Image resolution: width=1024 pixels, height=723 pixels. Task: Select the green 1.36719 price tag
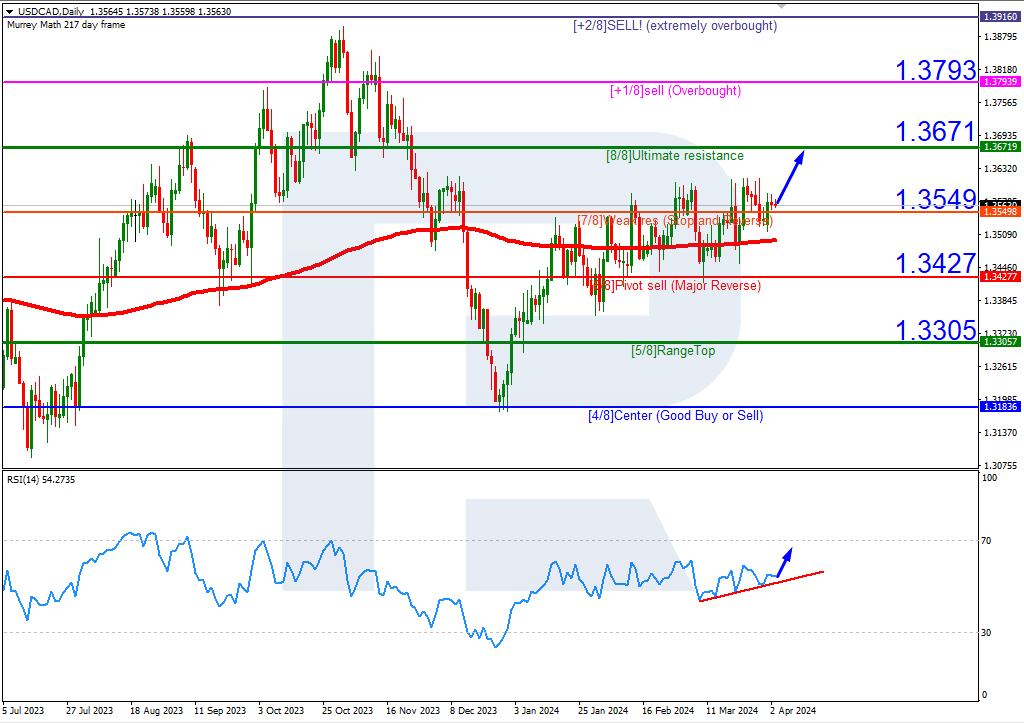click(x=1000, y=147)
